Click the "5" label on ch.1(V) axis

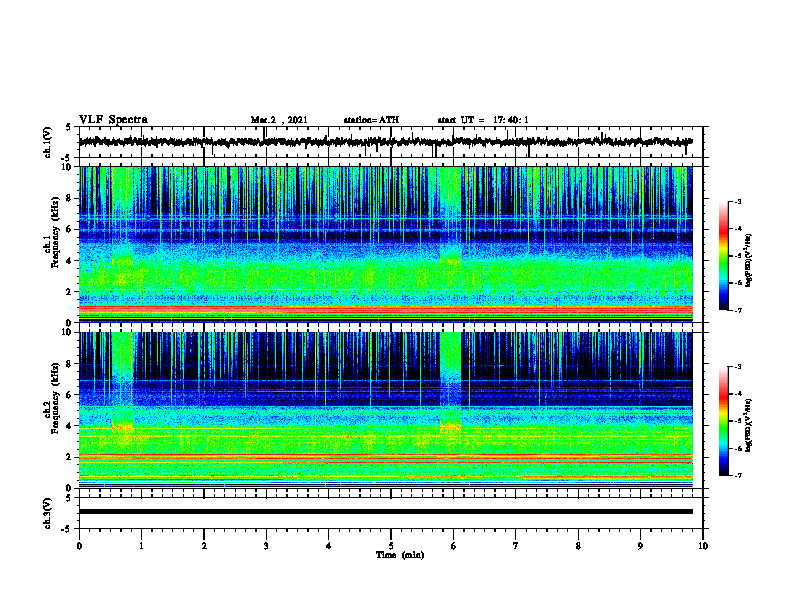[69, 127]
